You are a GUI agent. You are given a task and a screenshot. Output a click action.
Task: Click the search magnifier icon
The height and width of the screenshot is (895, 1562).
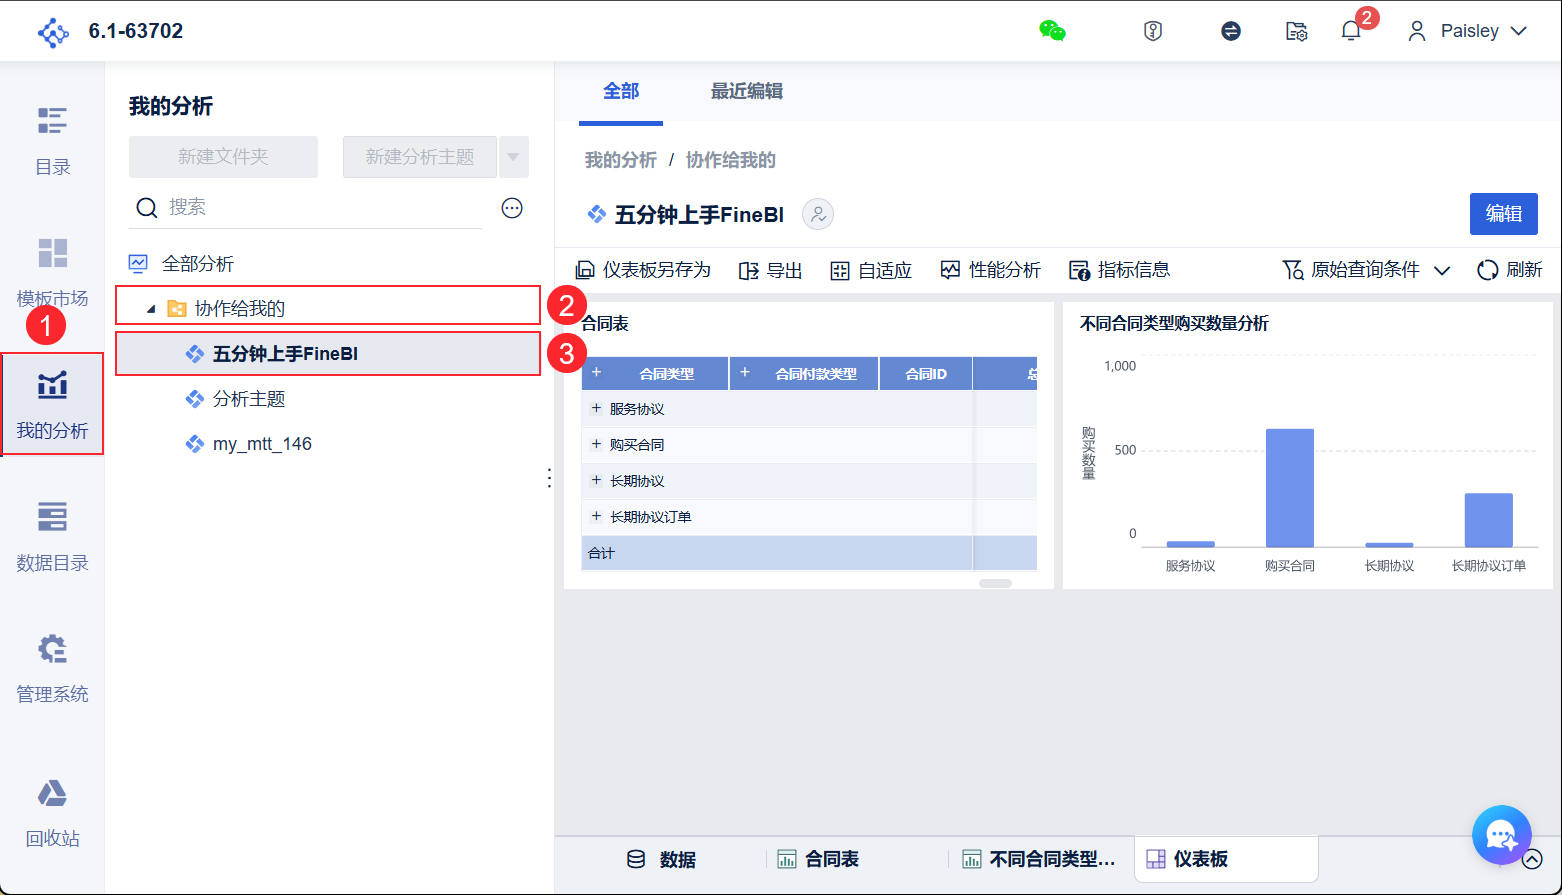[x=147, y=208]
